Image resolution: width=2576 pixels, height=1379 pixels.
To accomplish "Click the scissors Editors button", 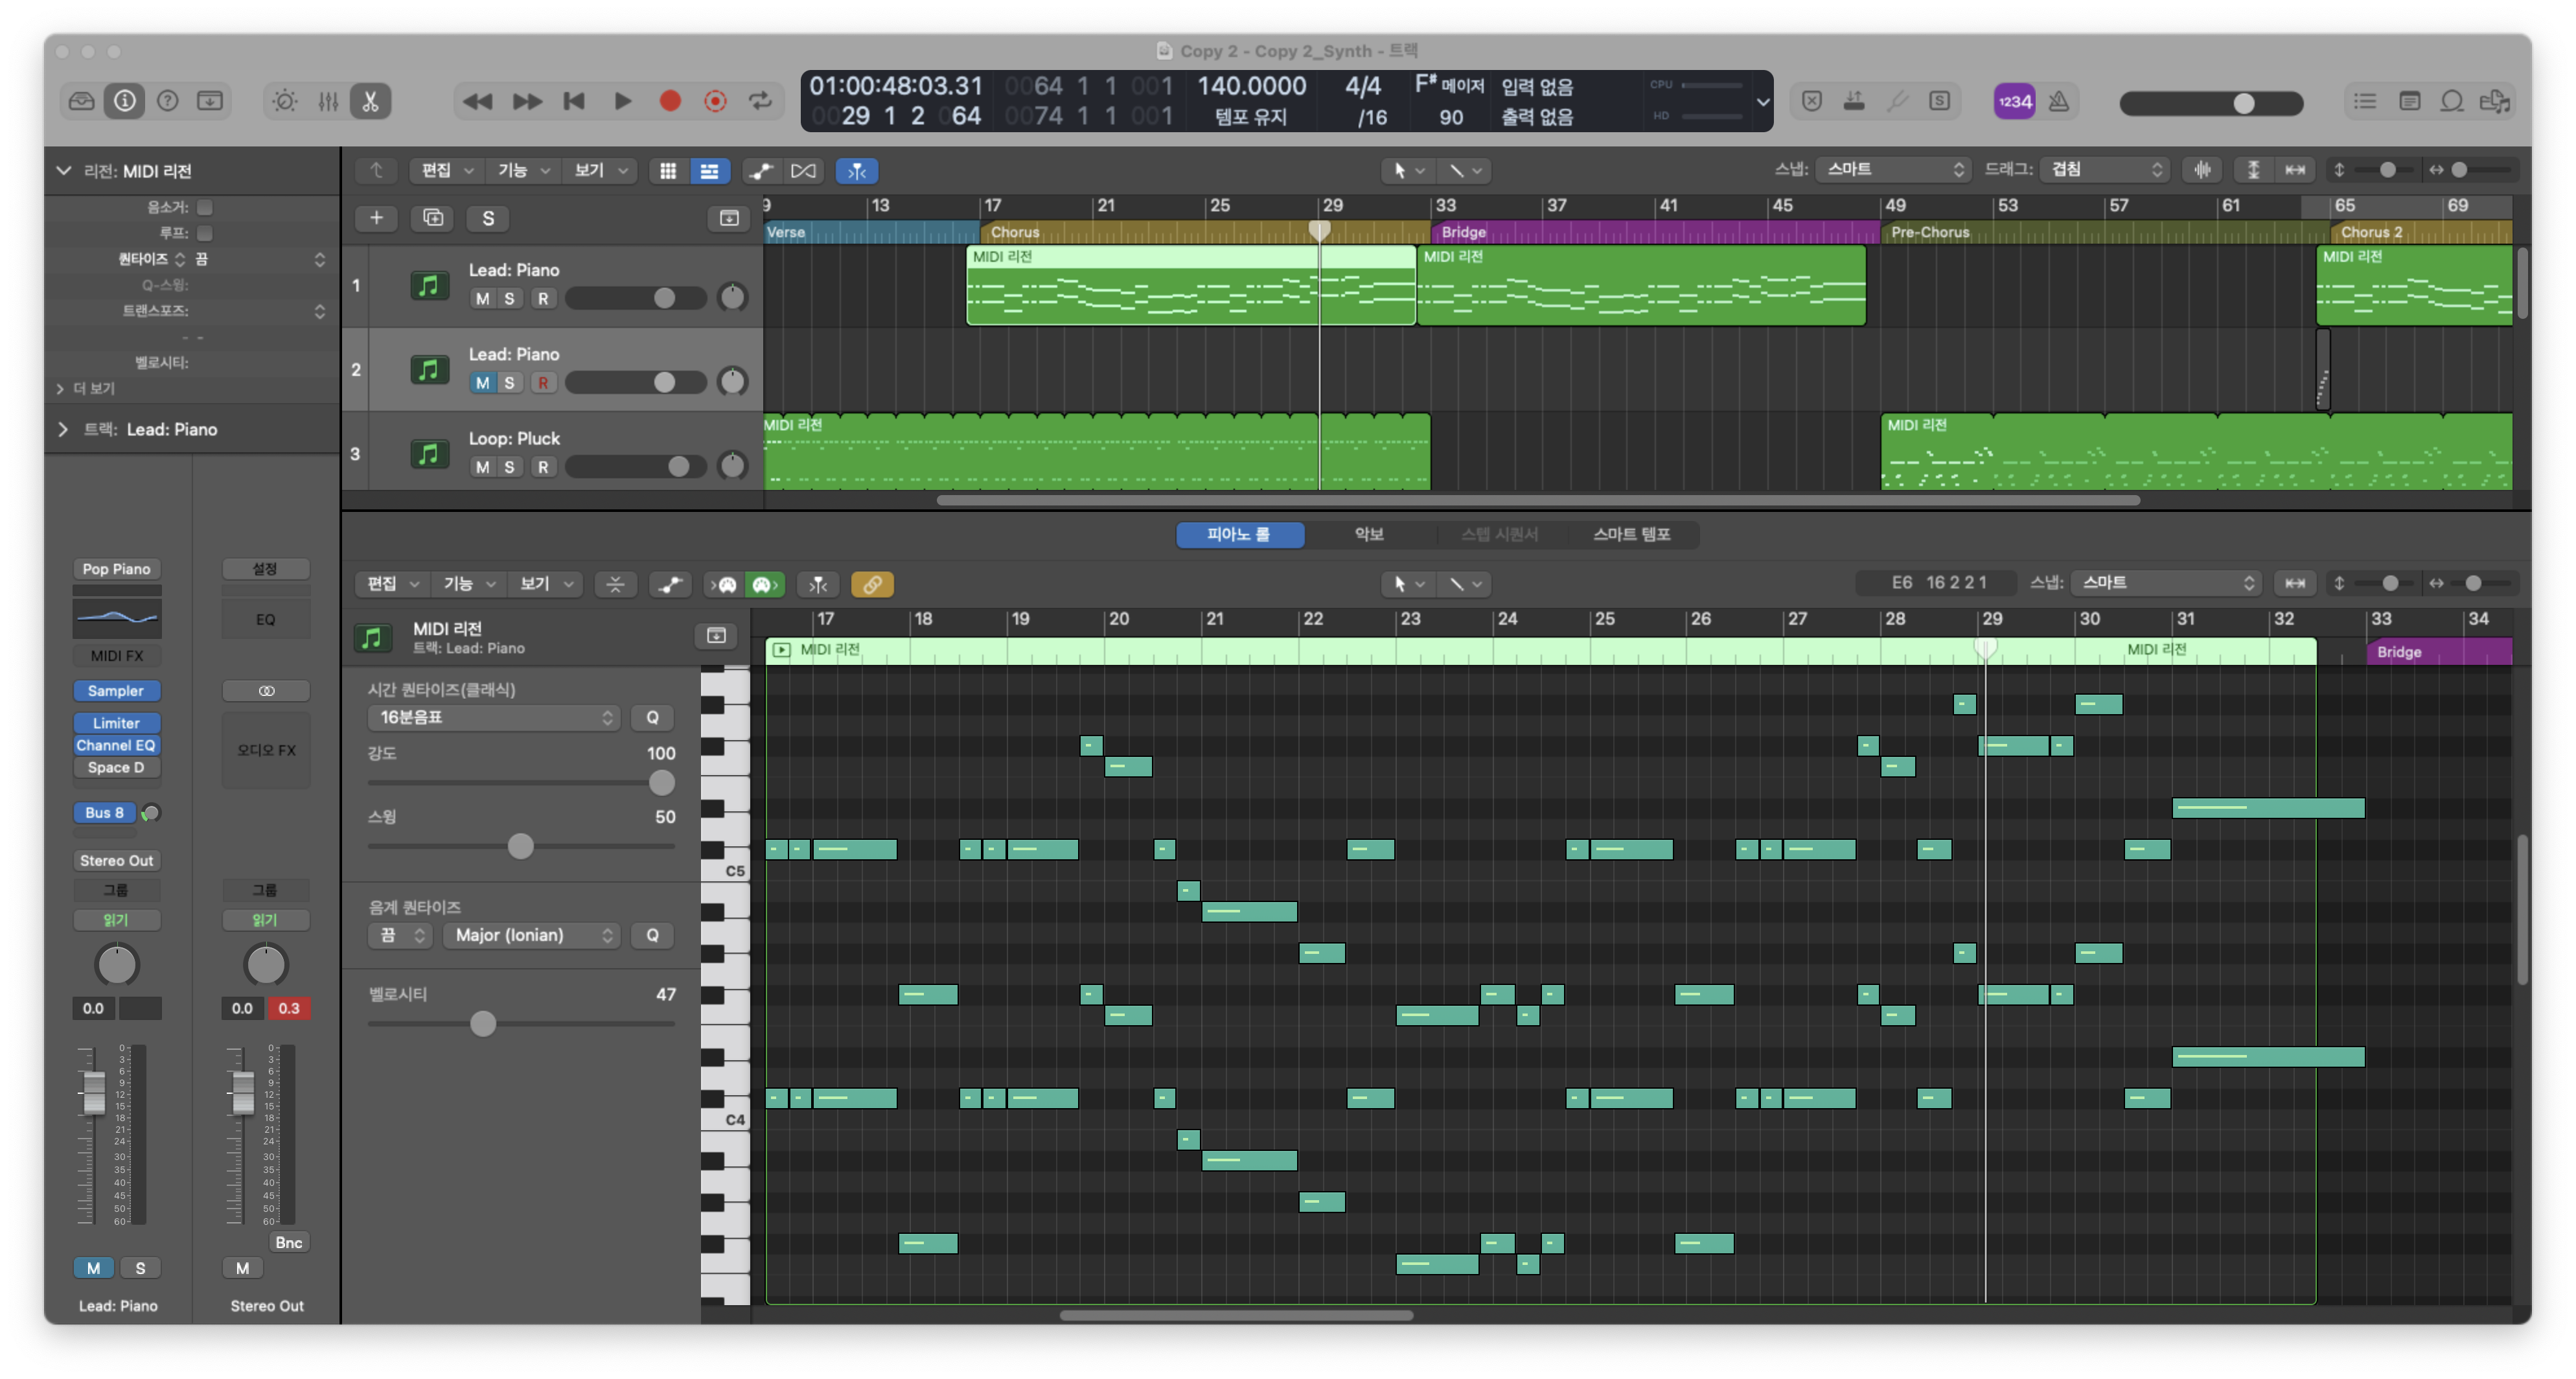I will point(370,101).
